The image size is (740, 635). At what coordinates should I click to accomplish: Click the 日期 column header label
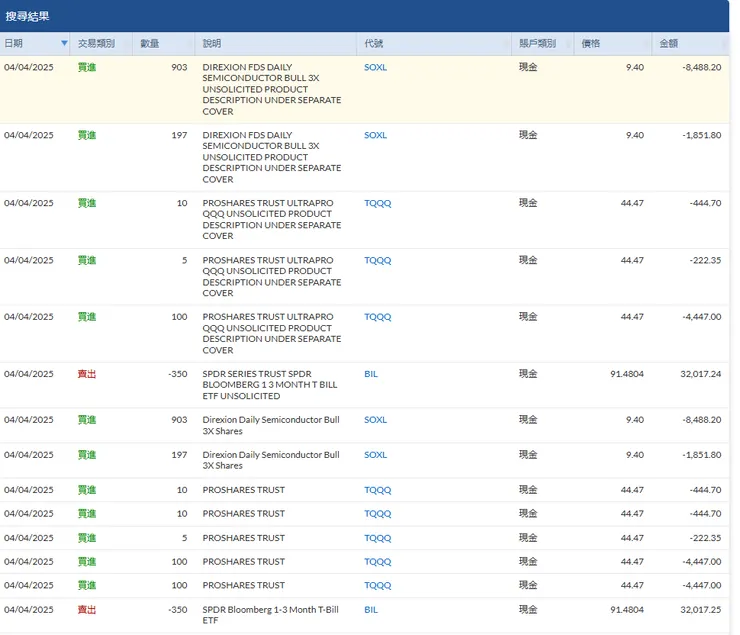point(14,44)
